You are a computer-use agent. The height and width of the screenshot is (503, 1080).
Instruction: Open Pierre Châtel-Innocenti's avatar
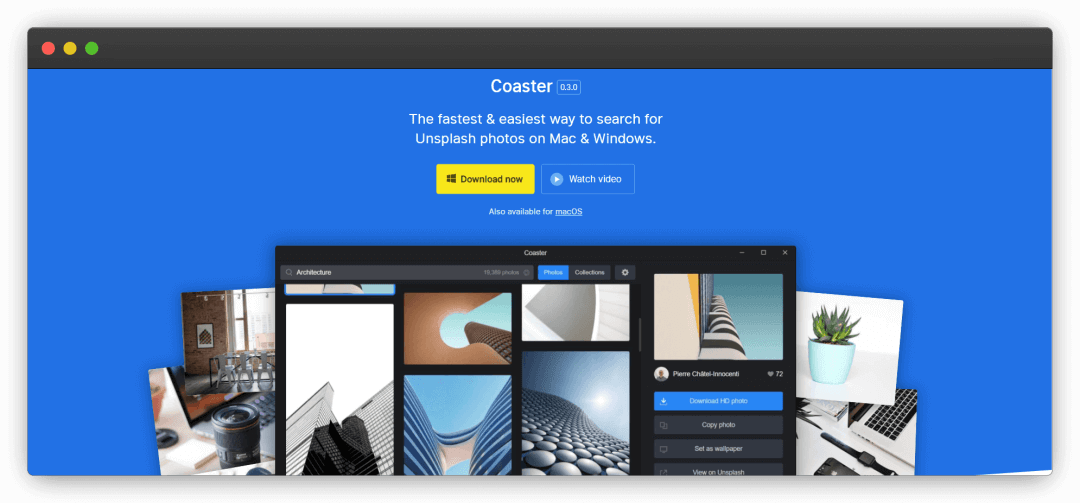[x=661, y=374]
